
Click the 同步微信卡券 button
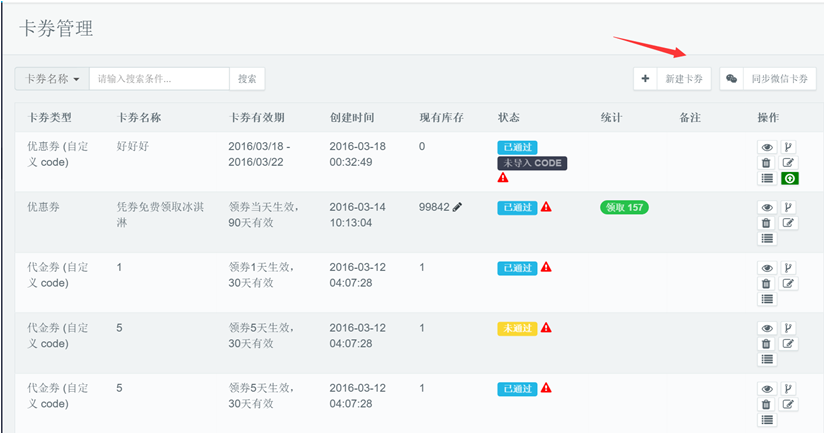[x=768, y=79]
